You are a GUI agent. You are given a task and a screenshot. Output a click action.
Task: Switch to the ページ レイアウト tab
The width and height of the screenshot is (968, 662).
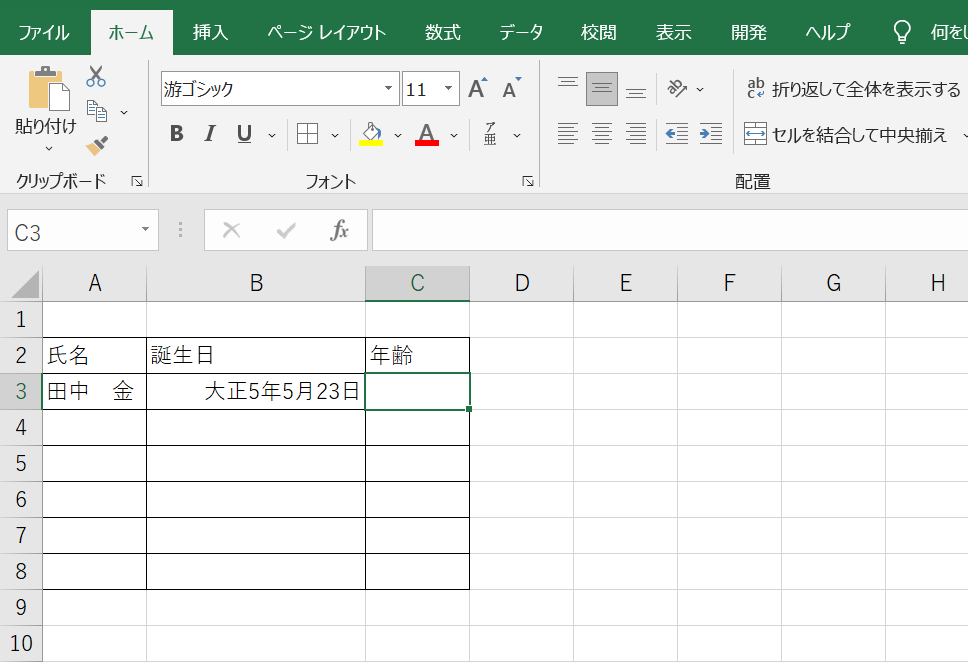click(327, 32)
